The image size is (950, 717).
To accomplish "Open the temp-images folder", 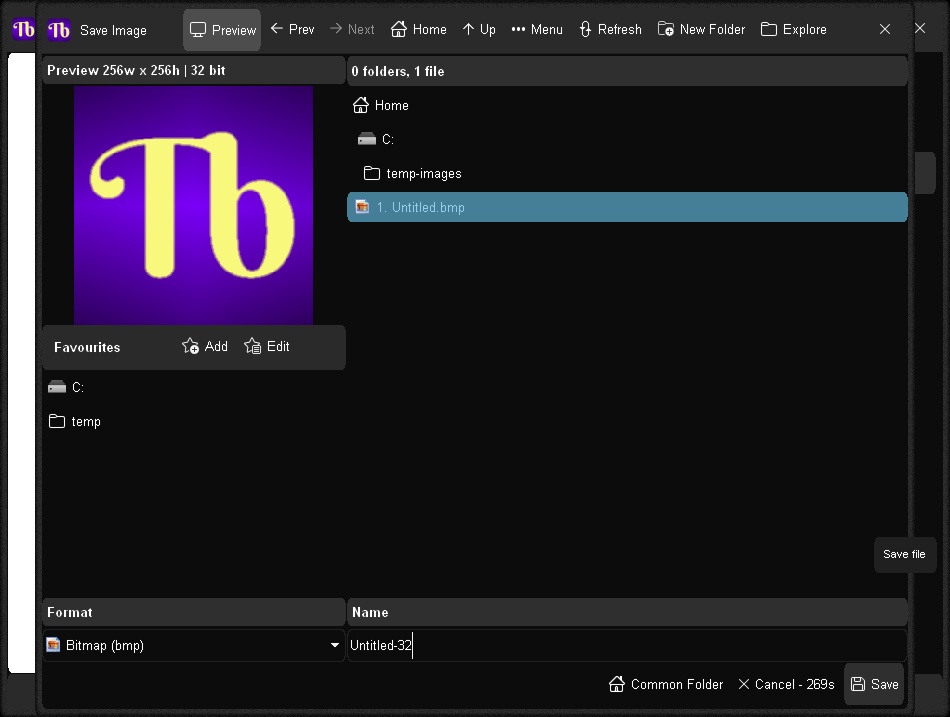I will pyautogui.click(x=627, y=173).
